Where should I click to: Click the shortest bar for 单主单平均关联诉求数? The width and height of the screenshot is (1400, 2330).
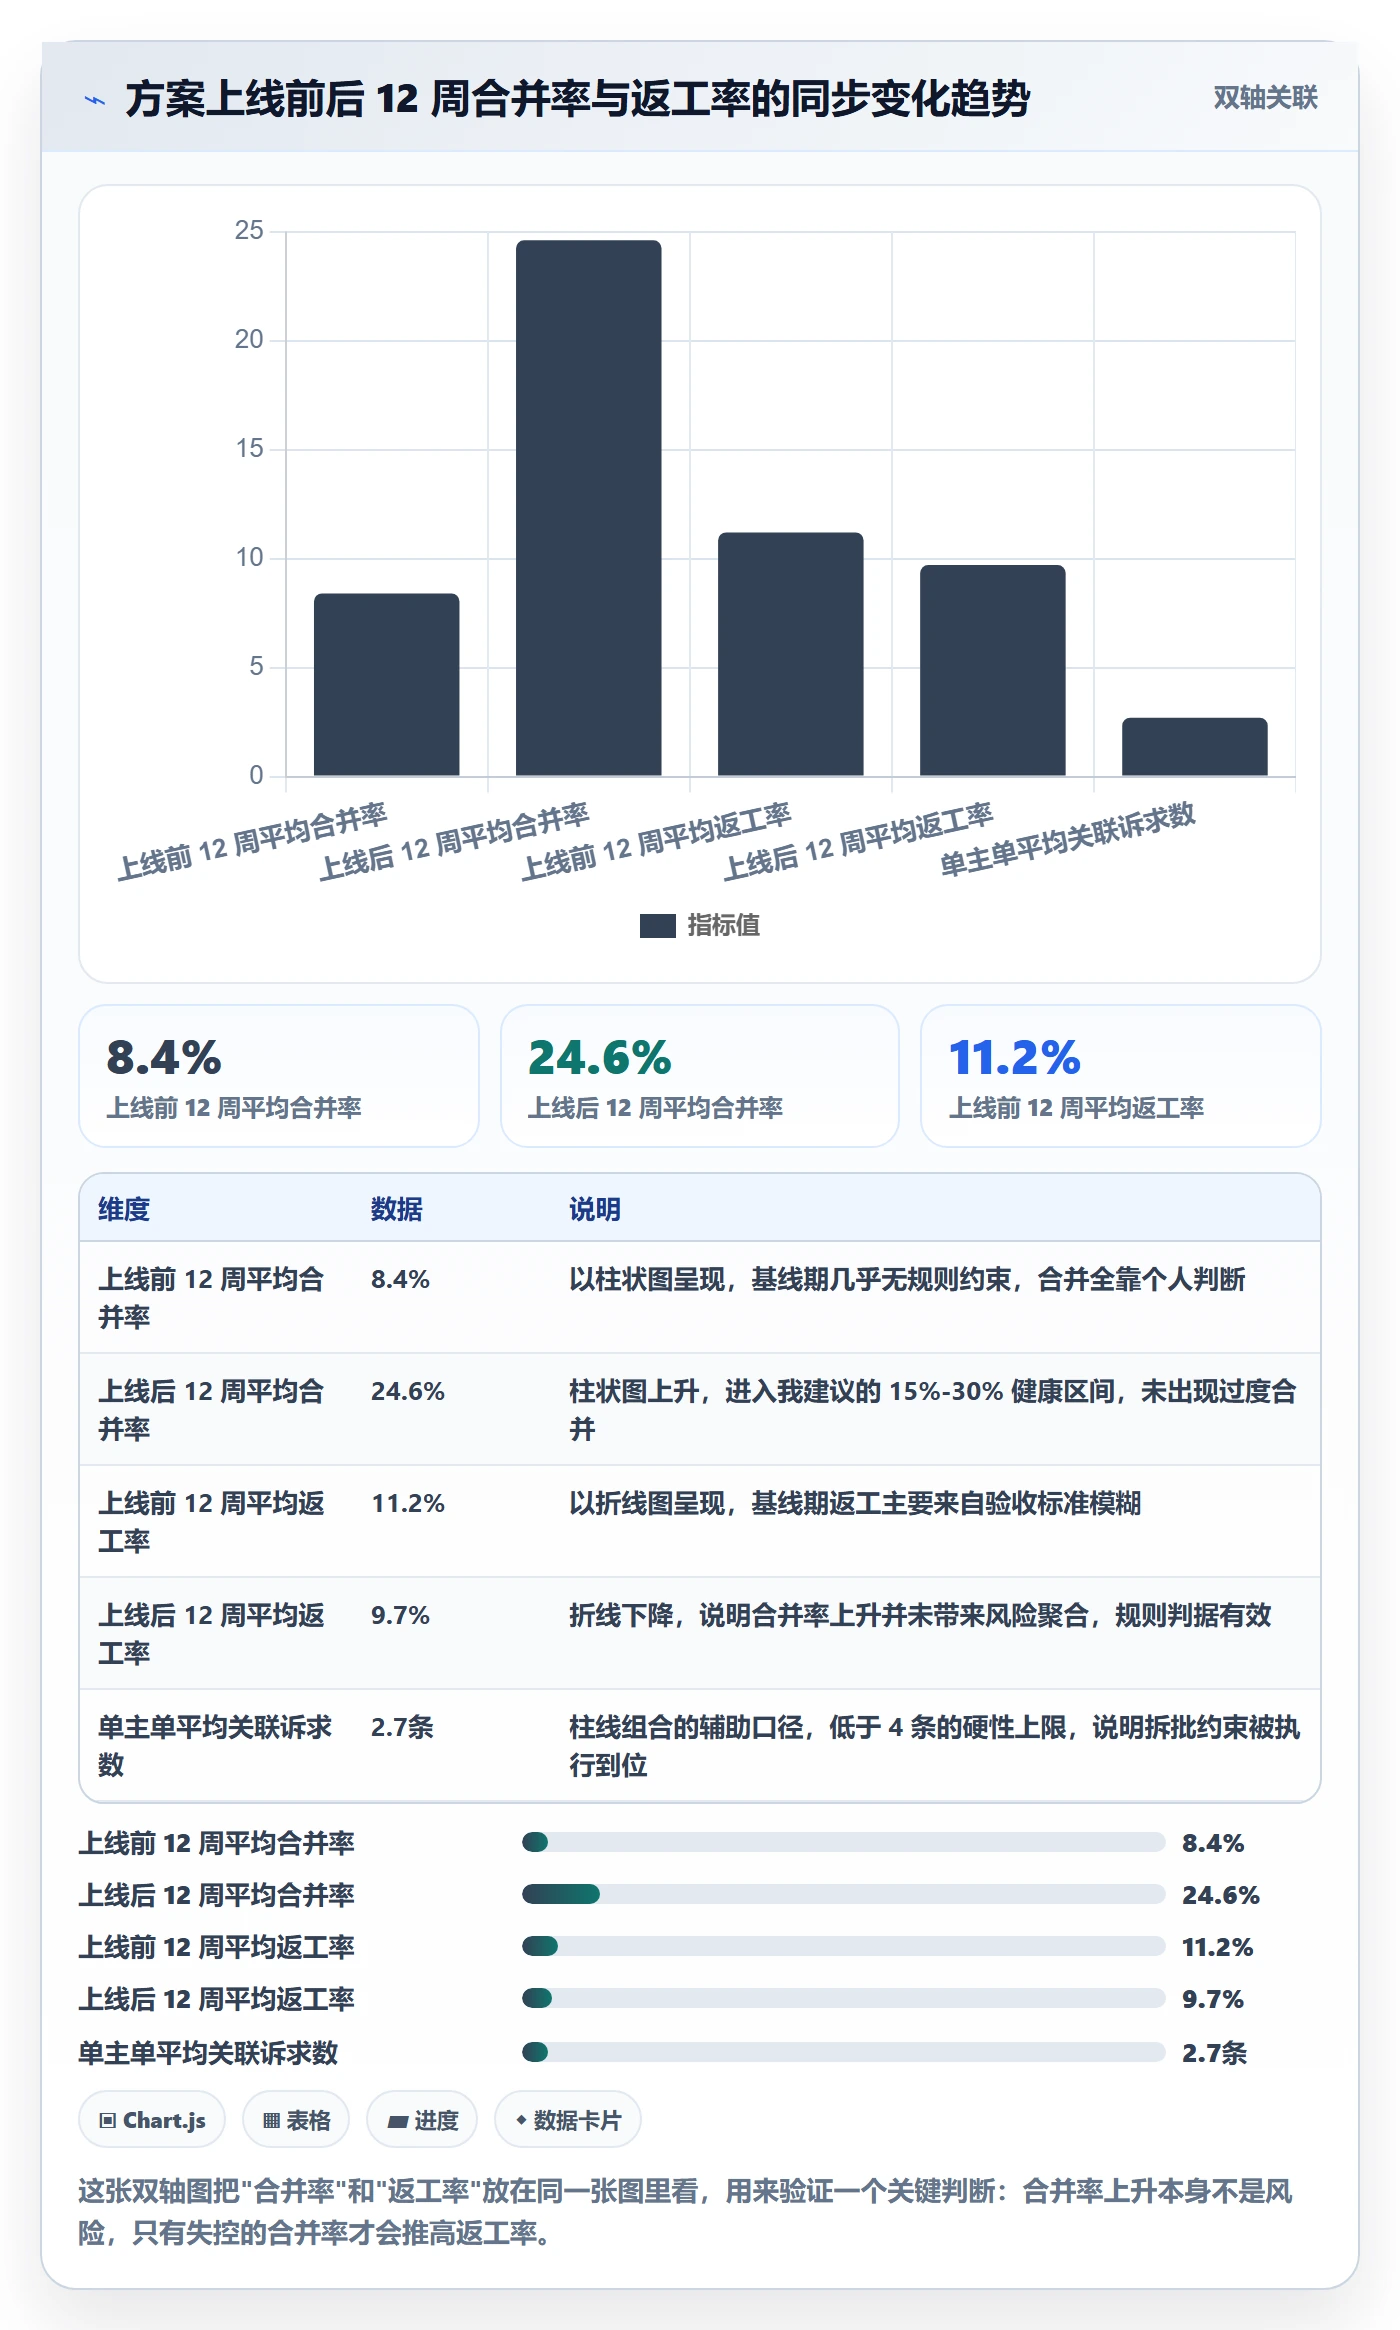1194,746
